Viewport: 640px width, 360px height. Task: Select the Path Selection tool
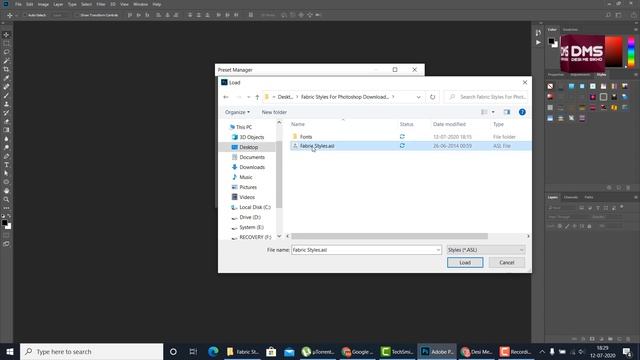click(6, 173)
